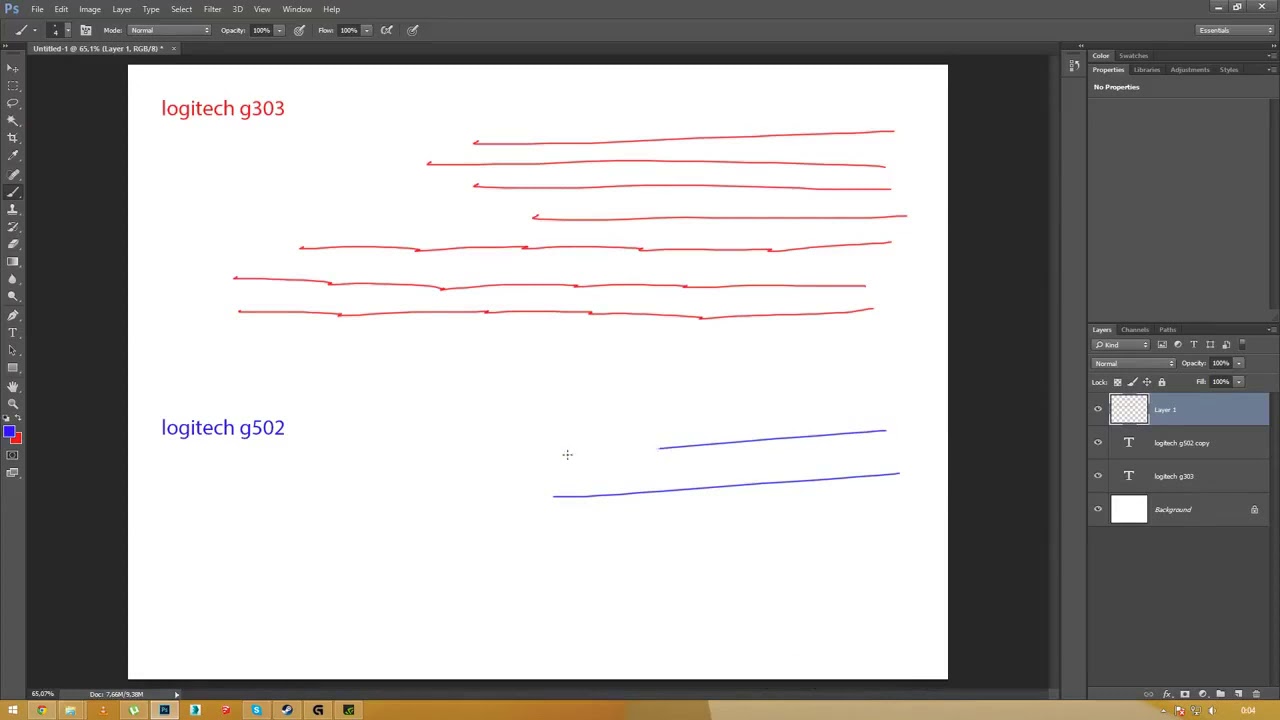This screenshot has height=720, width=1280.
Task: Open the Tool Preset picker arrow
Action: 34,30
